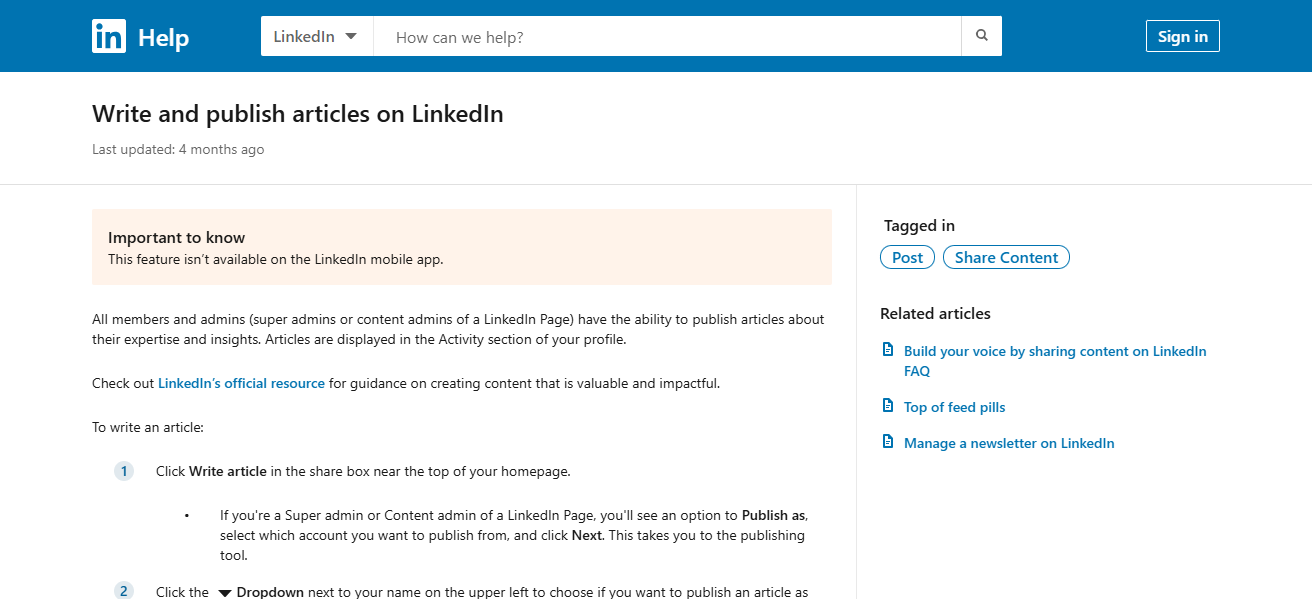Open LinkedIn's official resource link
Viewport: 1312px width, 599px height.
coord(241,383)
